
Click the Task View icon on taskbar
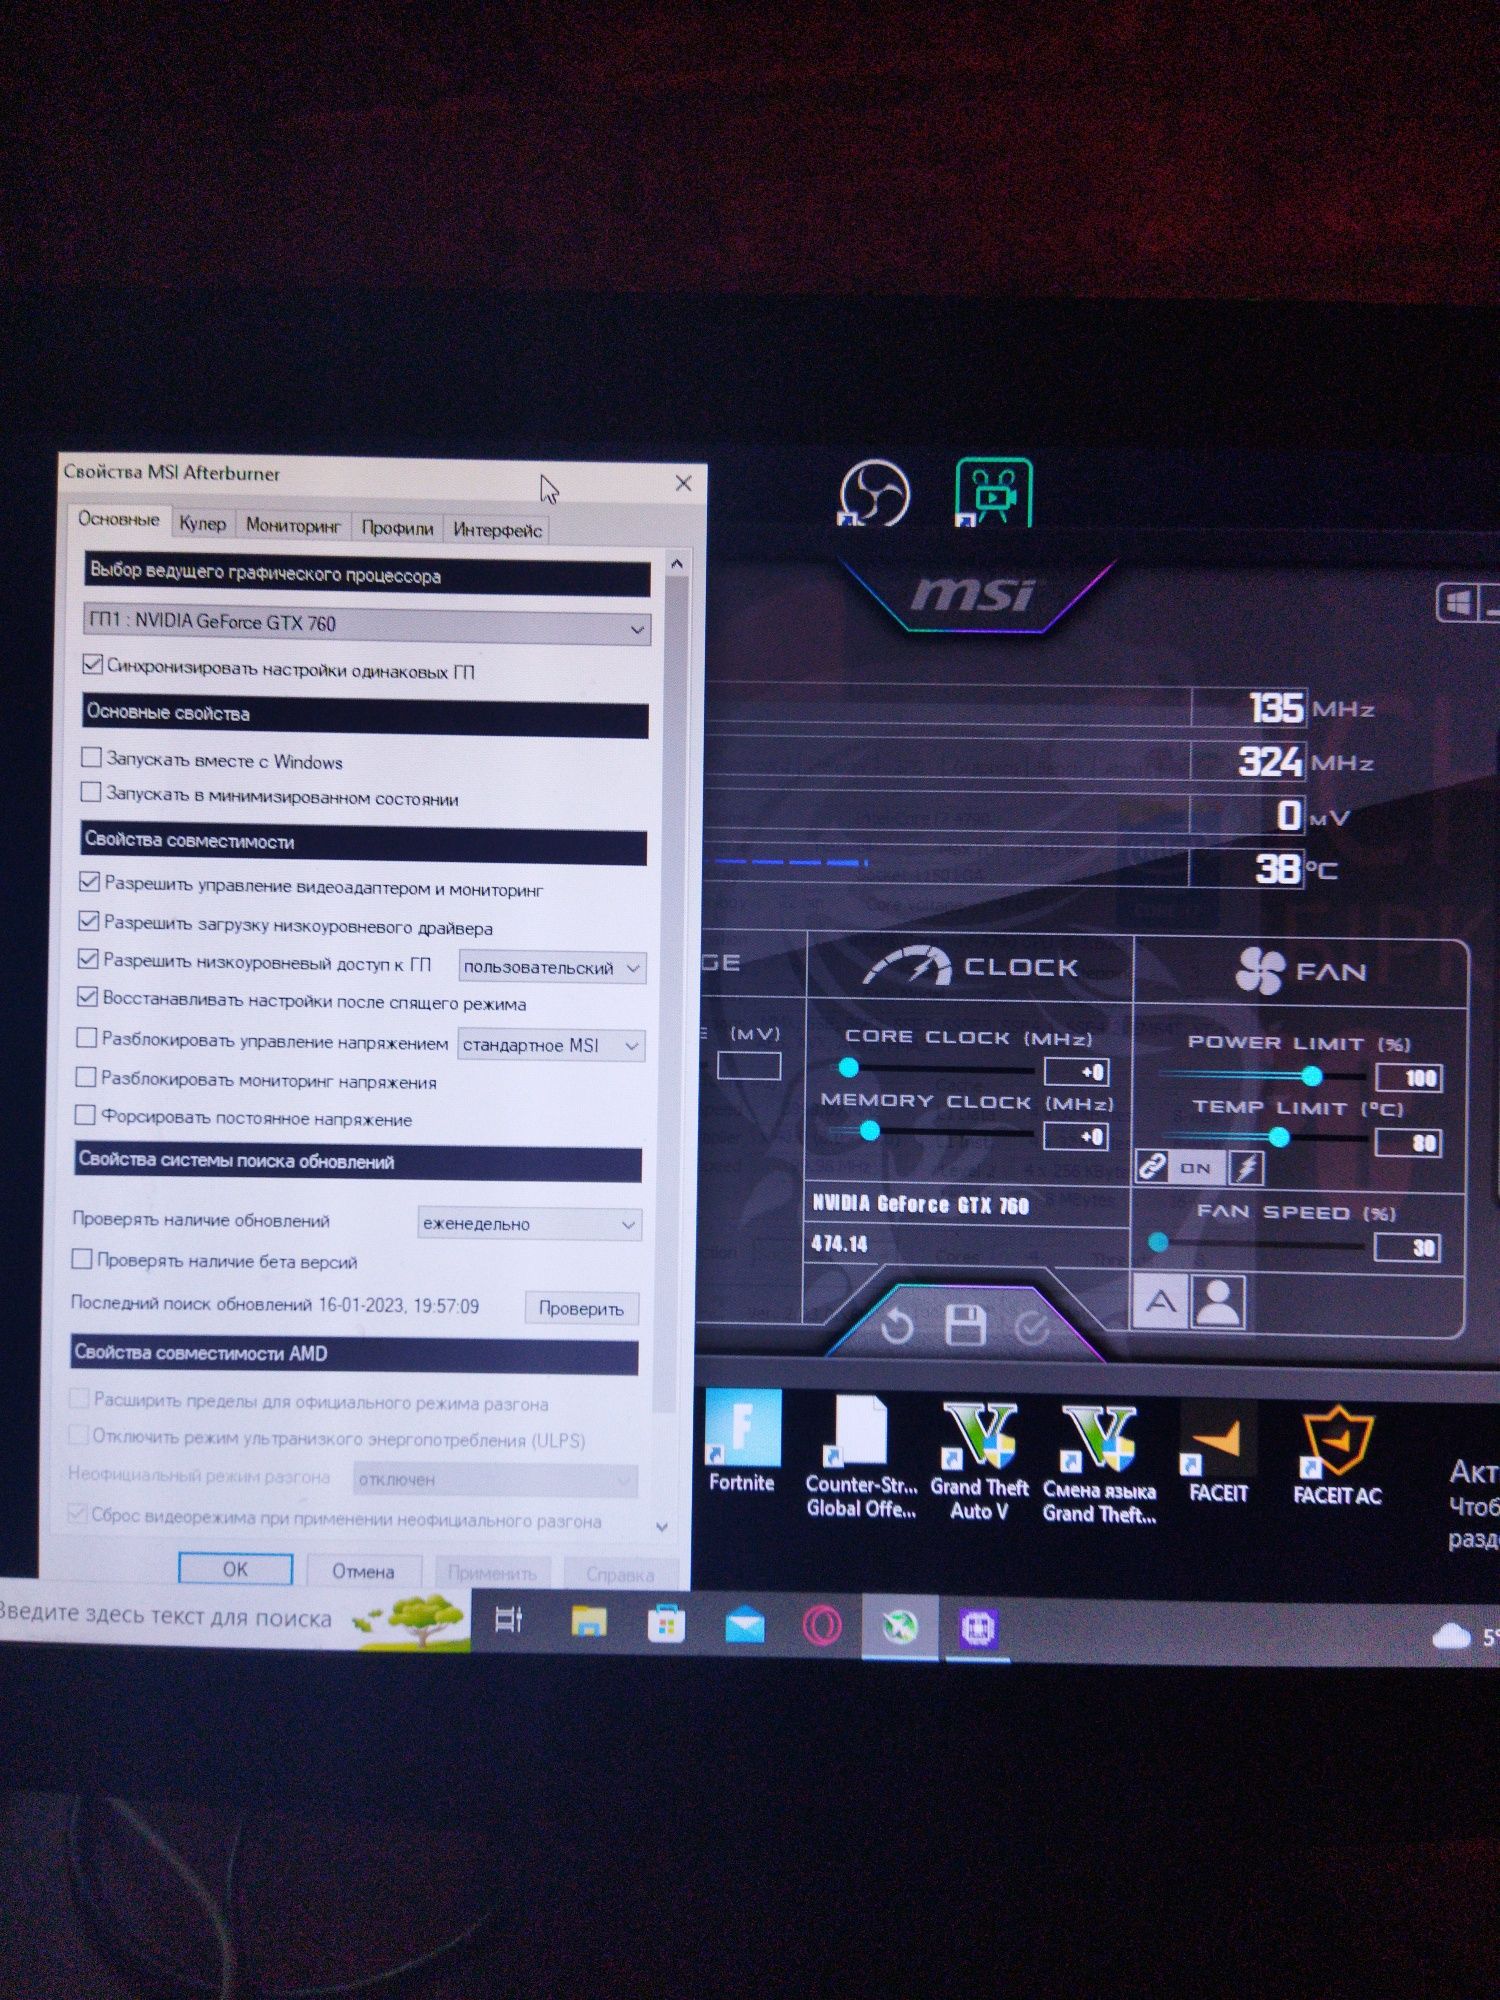509,1620
